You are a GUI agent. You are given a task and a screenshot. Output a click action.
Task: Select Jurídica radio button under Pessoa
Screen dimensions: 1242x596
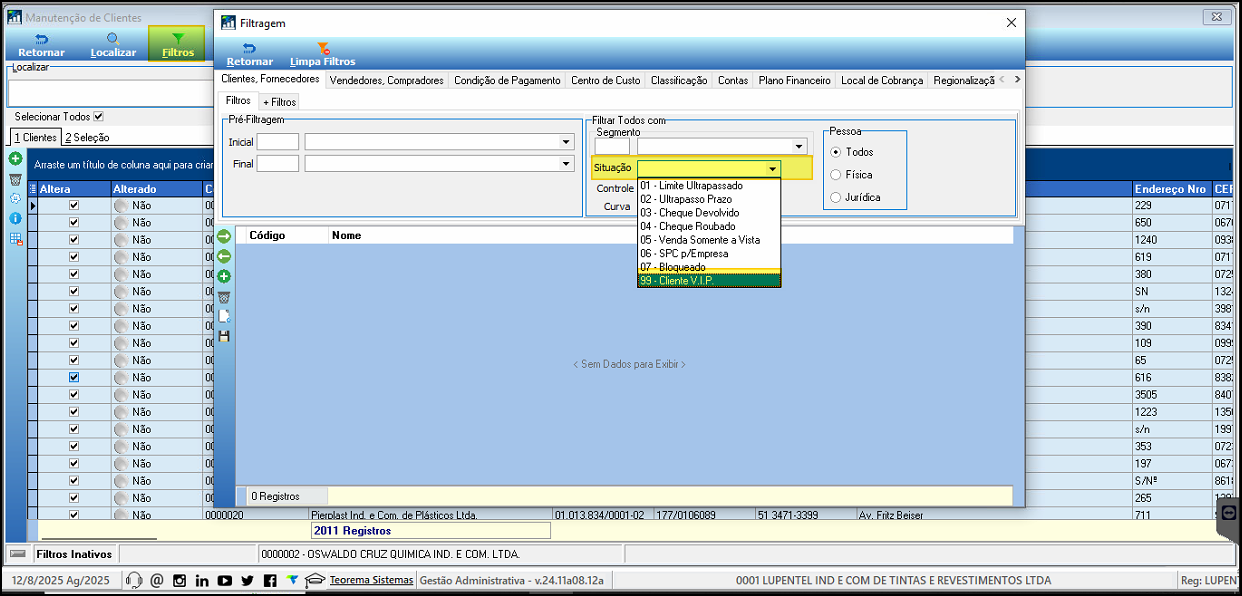click(x=836, y=197)
